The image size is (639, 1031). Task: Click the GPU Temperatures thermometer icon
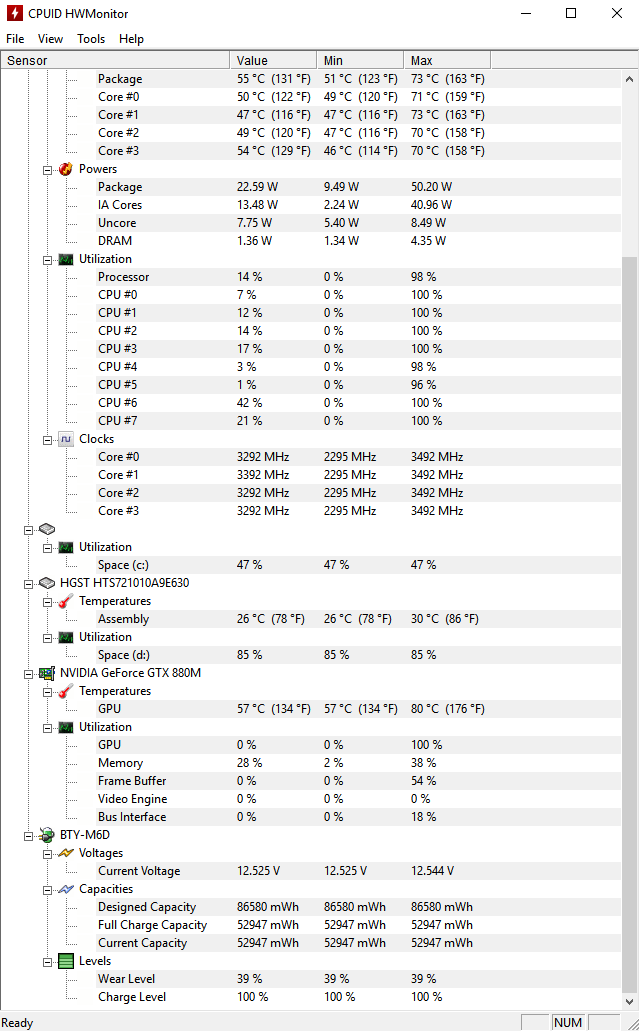coord(65,691)
